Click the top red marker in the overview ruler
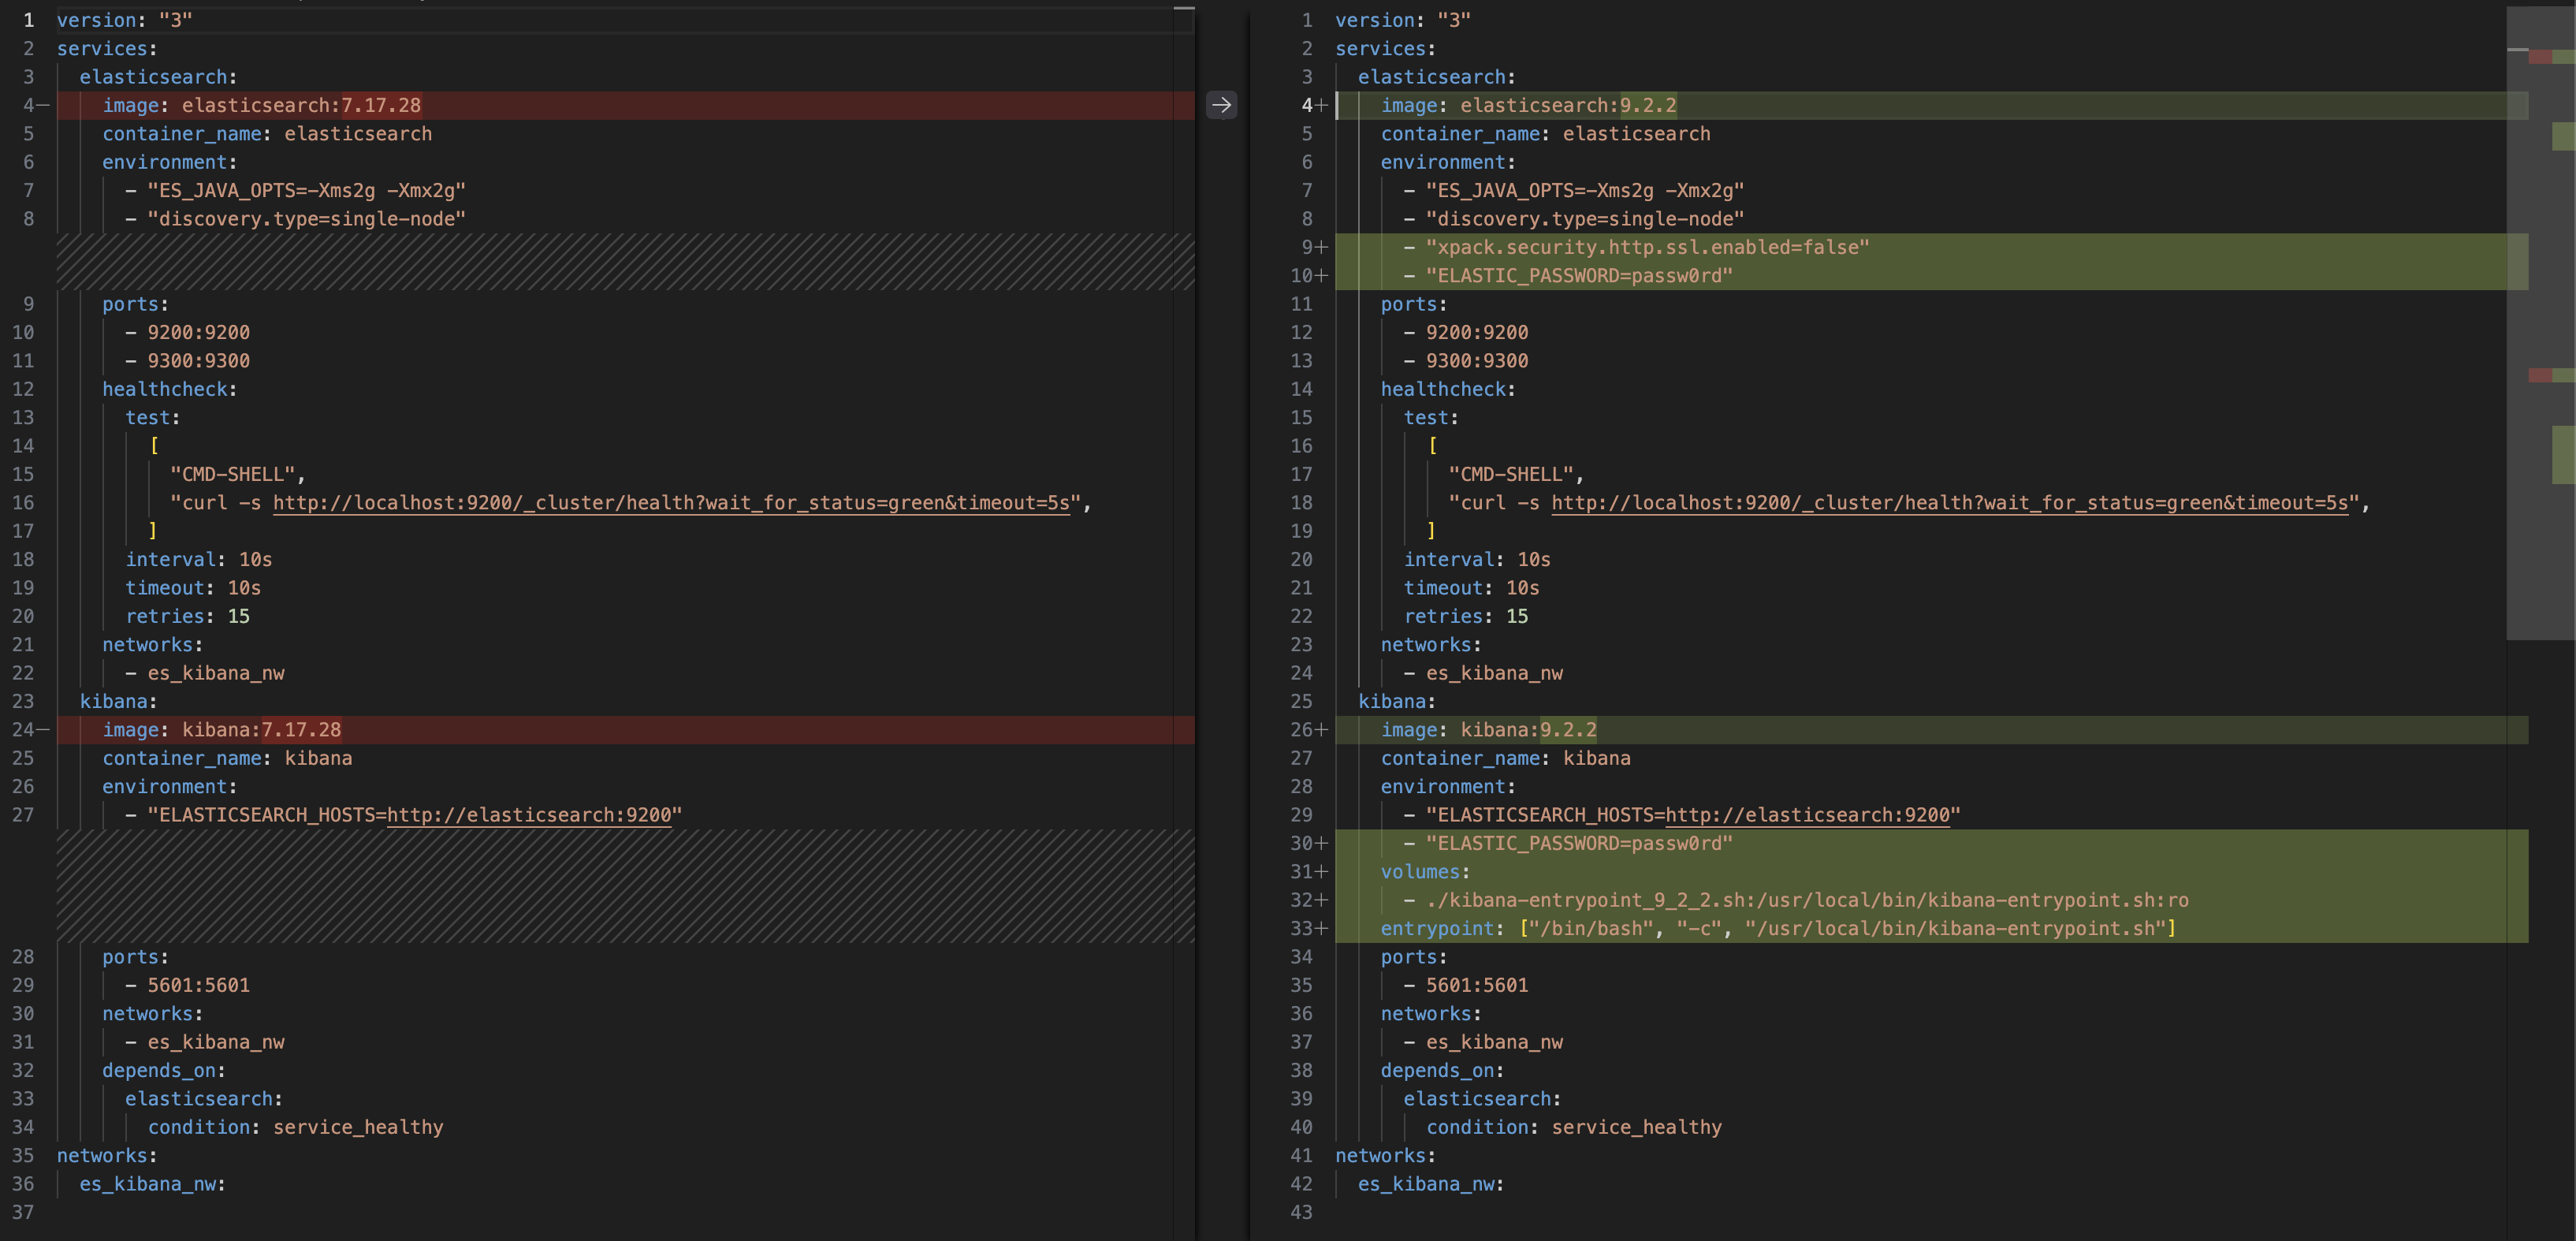This screenshot has height=1241, width=2576. coord(2540,57)
